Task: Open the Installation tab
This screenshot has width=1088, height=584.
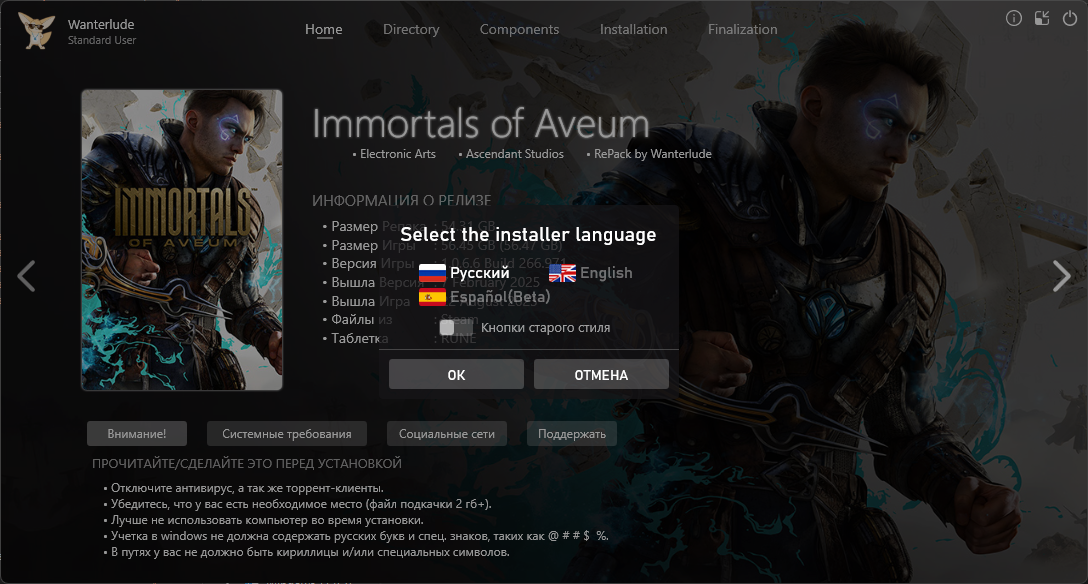Action: (x=634, y=29)
